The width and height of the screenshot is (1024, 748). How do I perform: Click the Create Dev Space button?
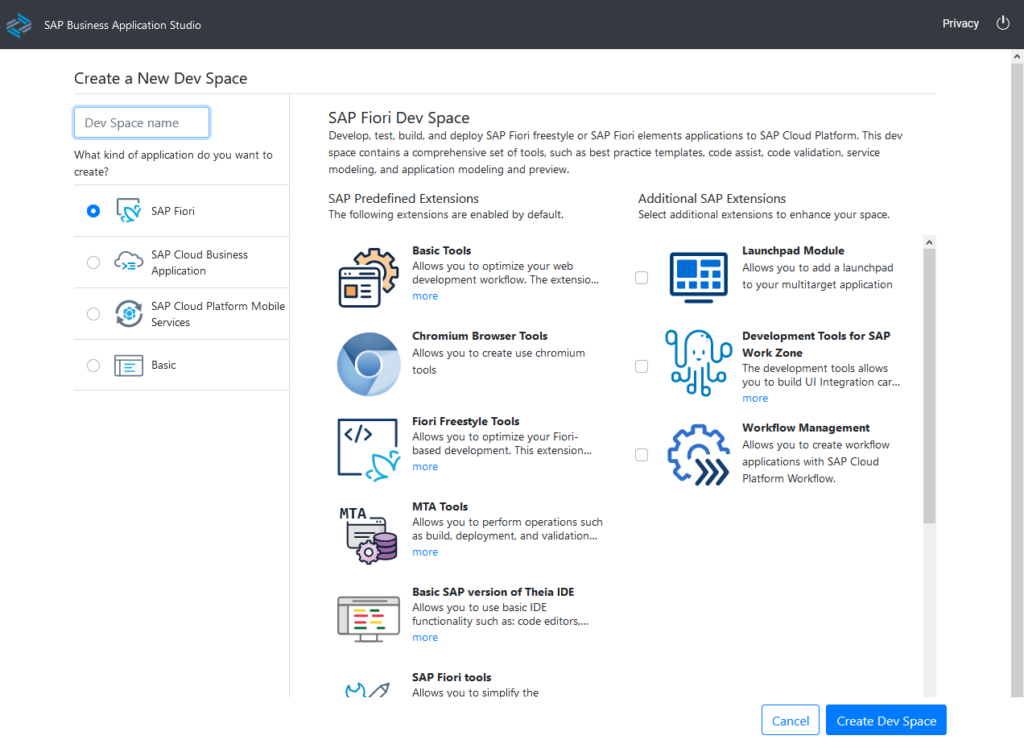pos(885,720)
